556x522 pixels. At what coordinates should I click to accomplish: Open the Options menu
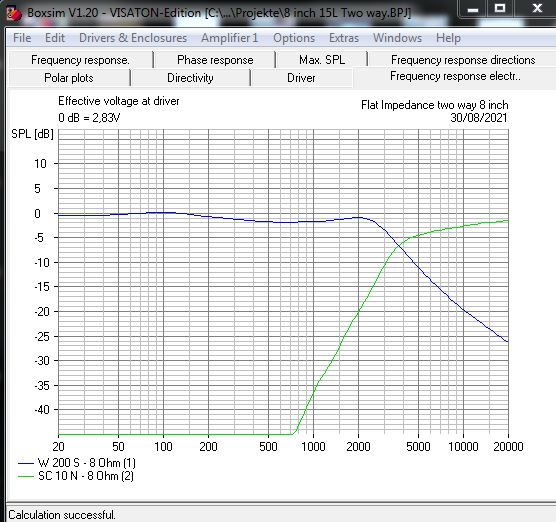[x=294, y=38]
